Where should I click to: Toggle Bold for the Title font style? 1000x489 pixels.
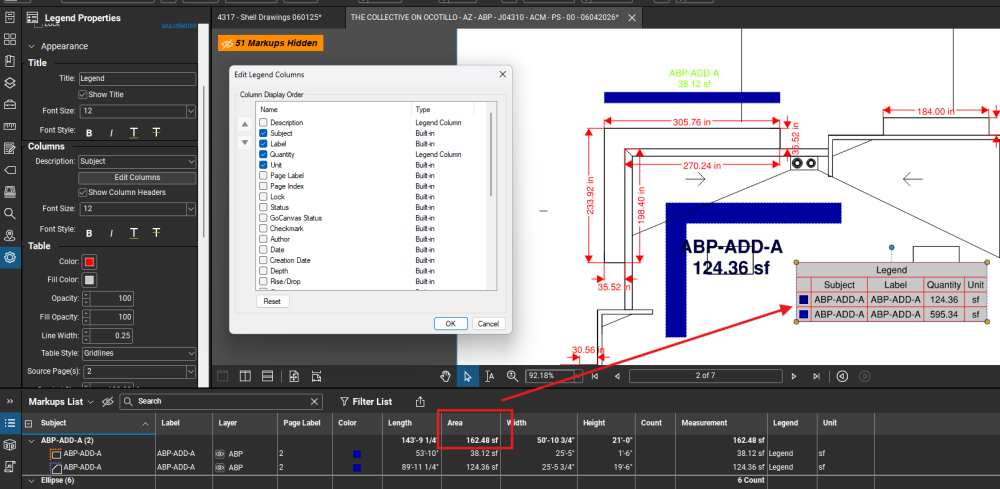pyautogui.click(x=89, y=133)
